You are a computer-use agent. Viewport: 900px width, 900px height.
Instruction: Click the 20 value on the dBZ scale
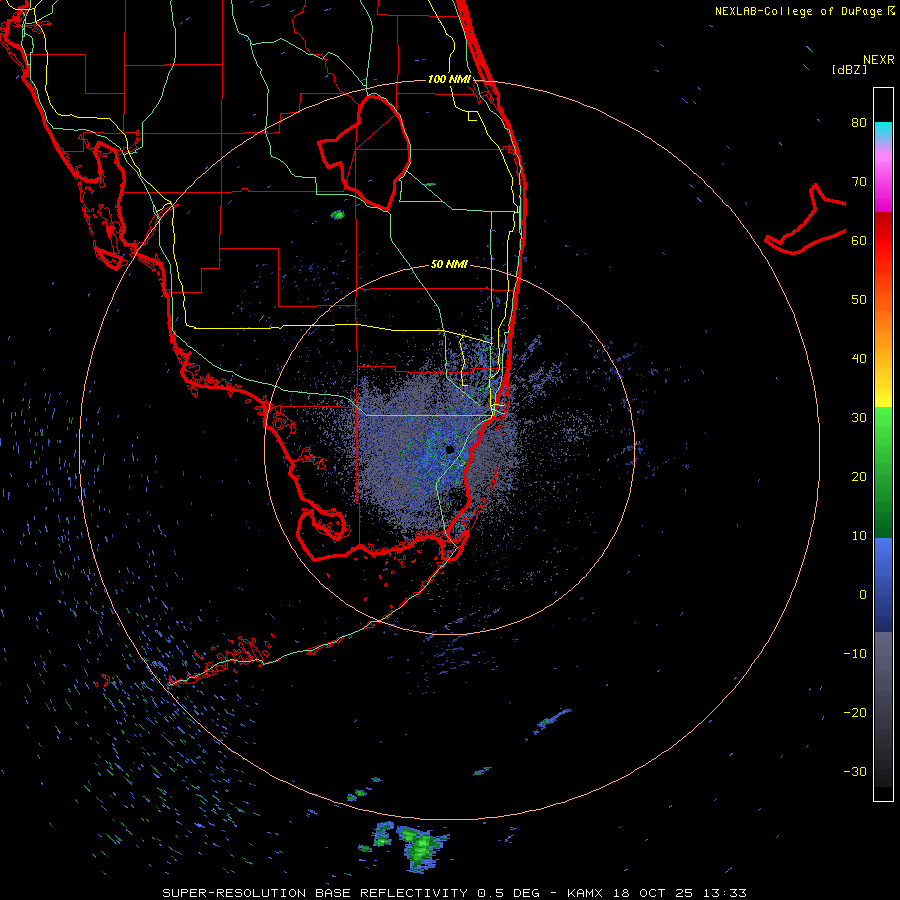[x=859, y=477]
